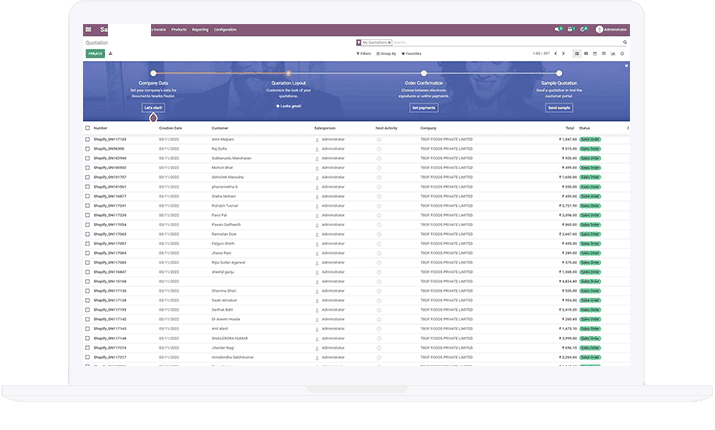Click the import records download icon
Screen dimensions: 715x430
pyautogui.click(x=111, y=53)
